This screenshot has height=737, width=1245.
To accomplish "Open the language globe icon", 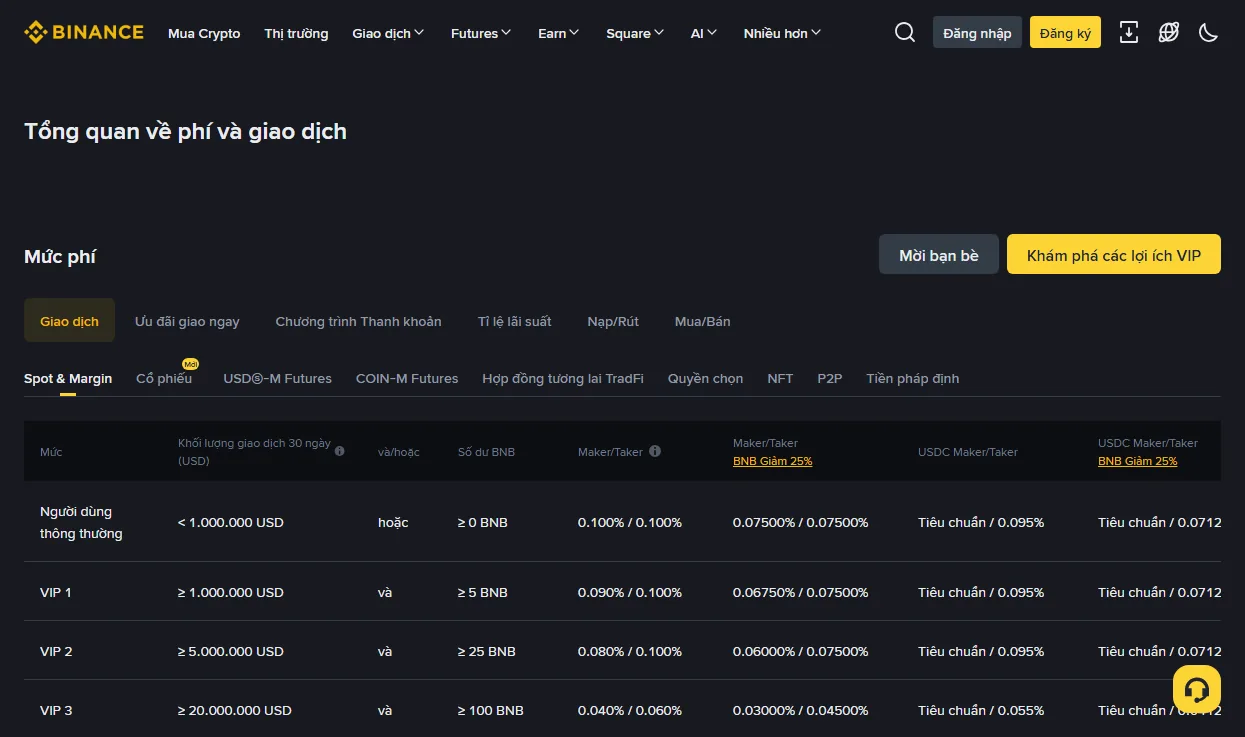I will coord(1169,33).
